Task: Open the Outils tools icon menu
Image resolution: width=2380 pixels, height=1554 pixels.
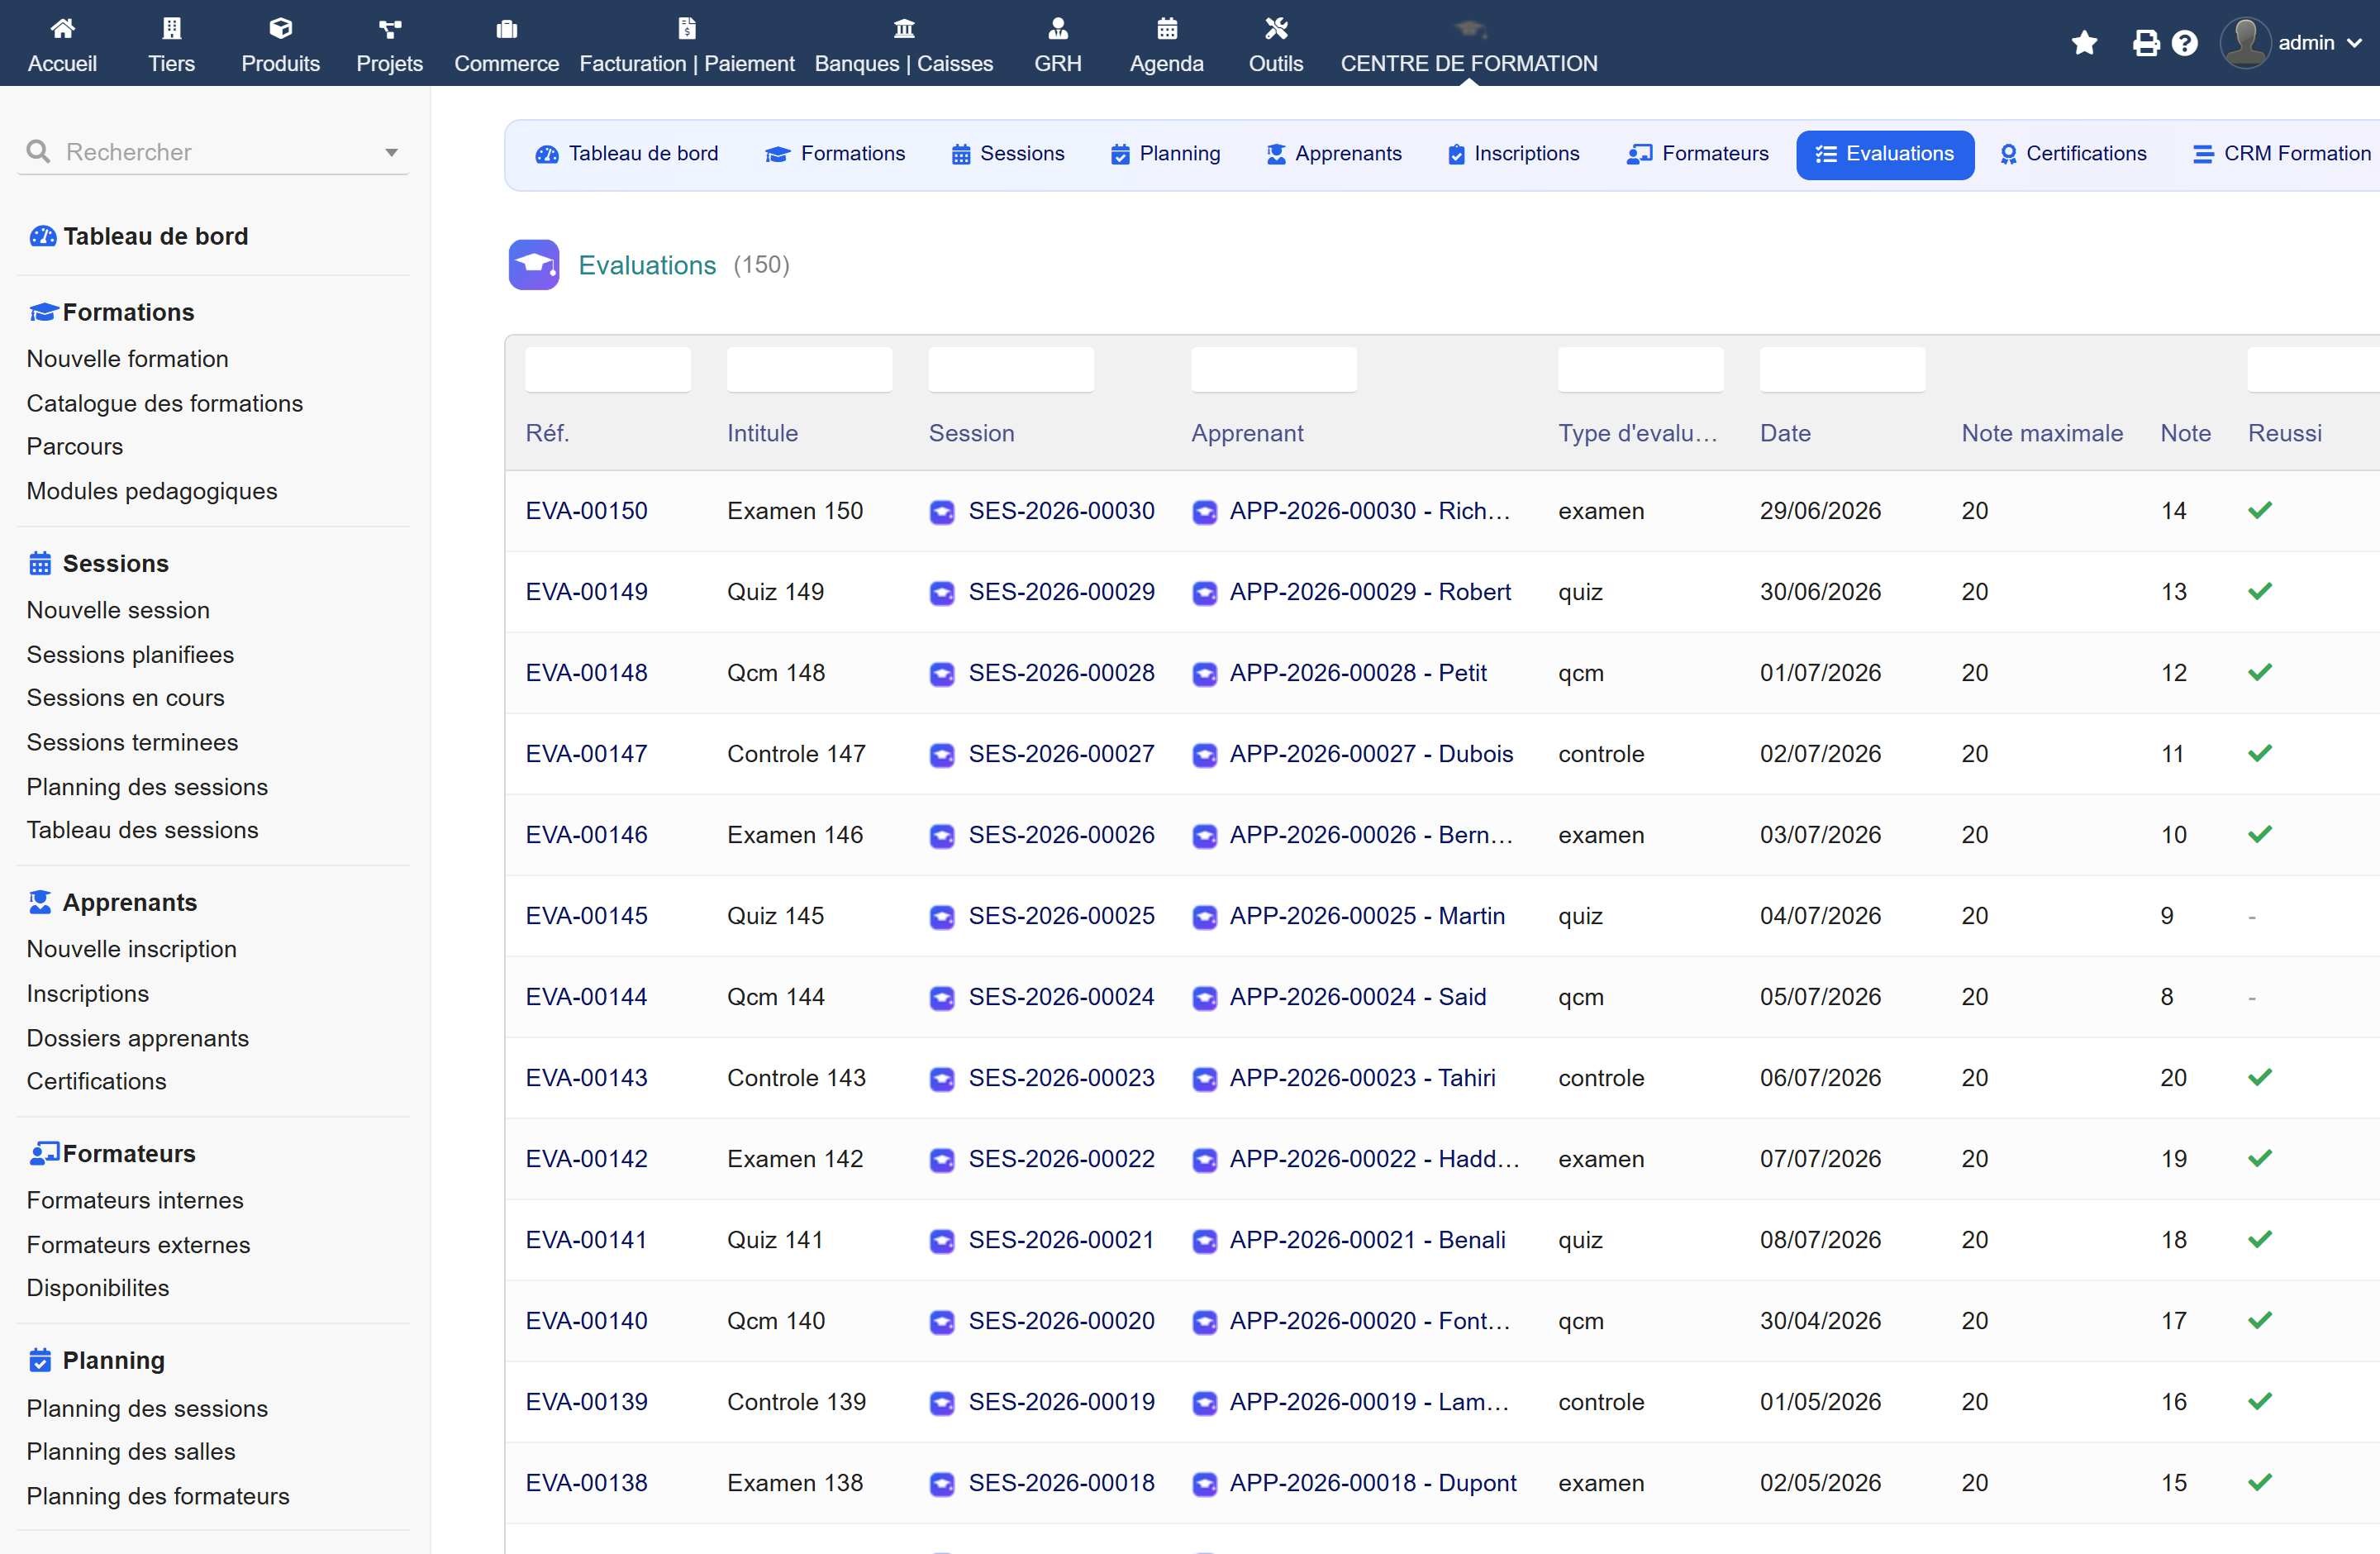Action: (x=1276, y=28)
